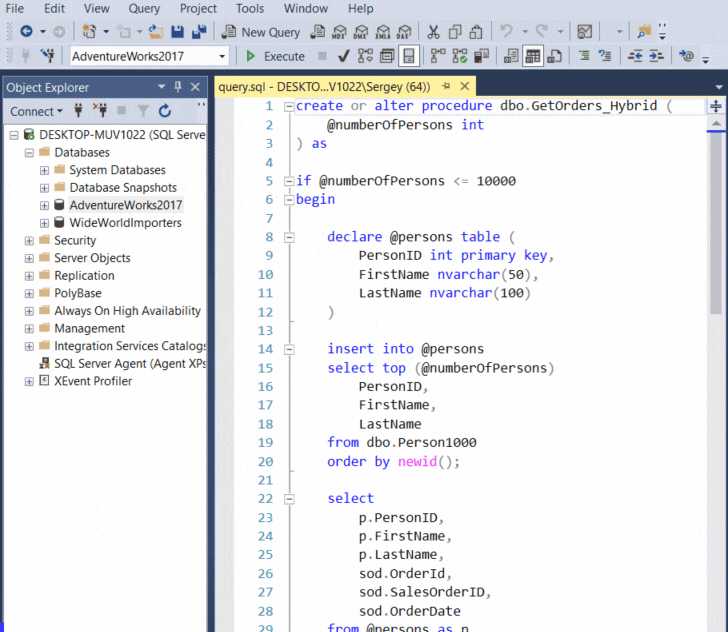Open the File menu
Viewport: 728px width, 632px height.
pyautogui.click(x=14, y=8)
